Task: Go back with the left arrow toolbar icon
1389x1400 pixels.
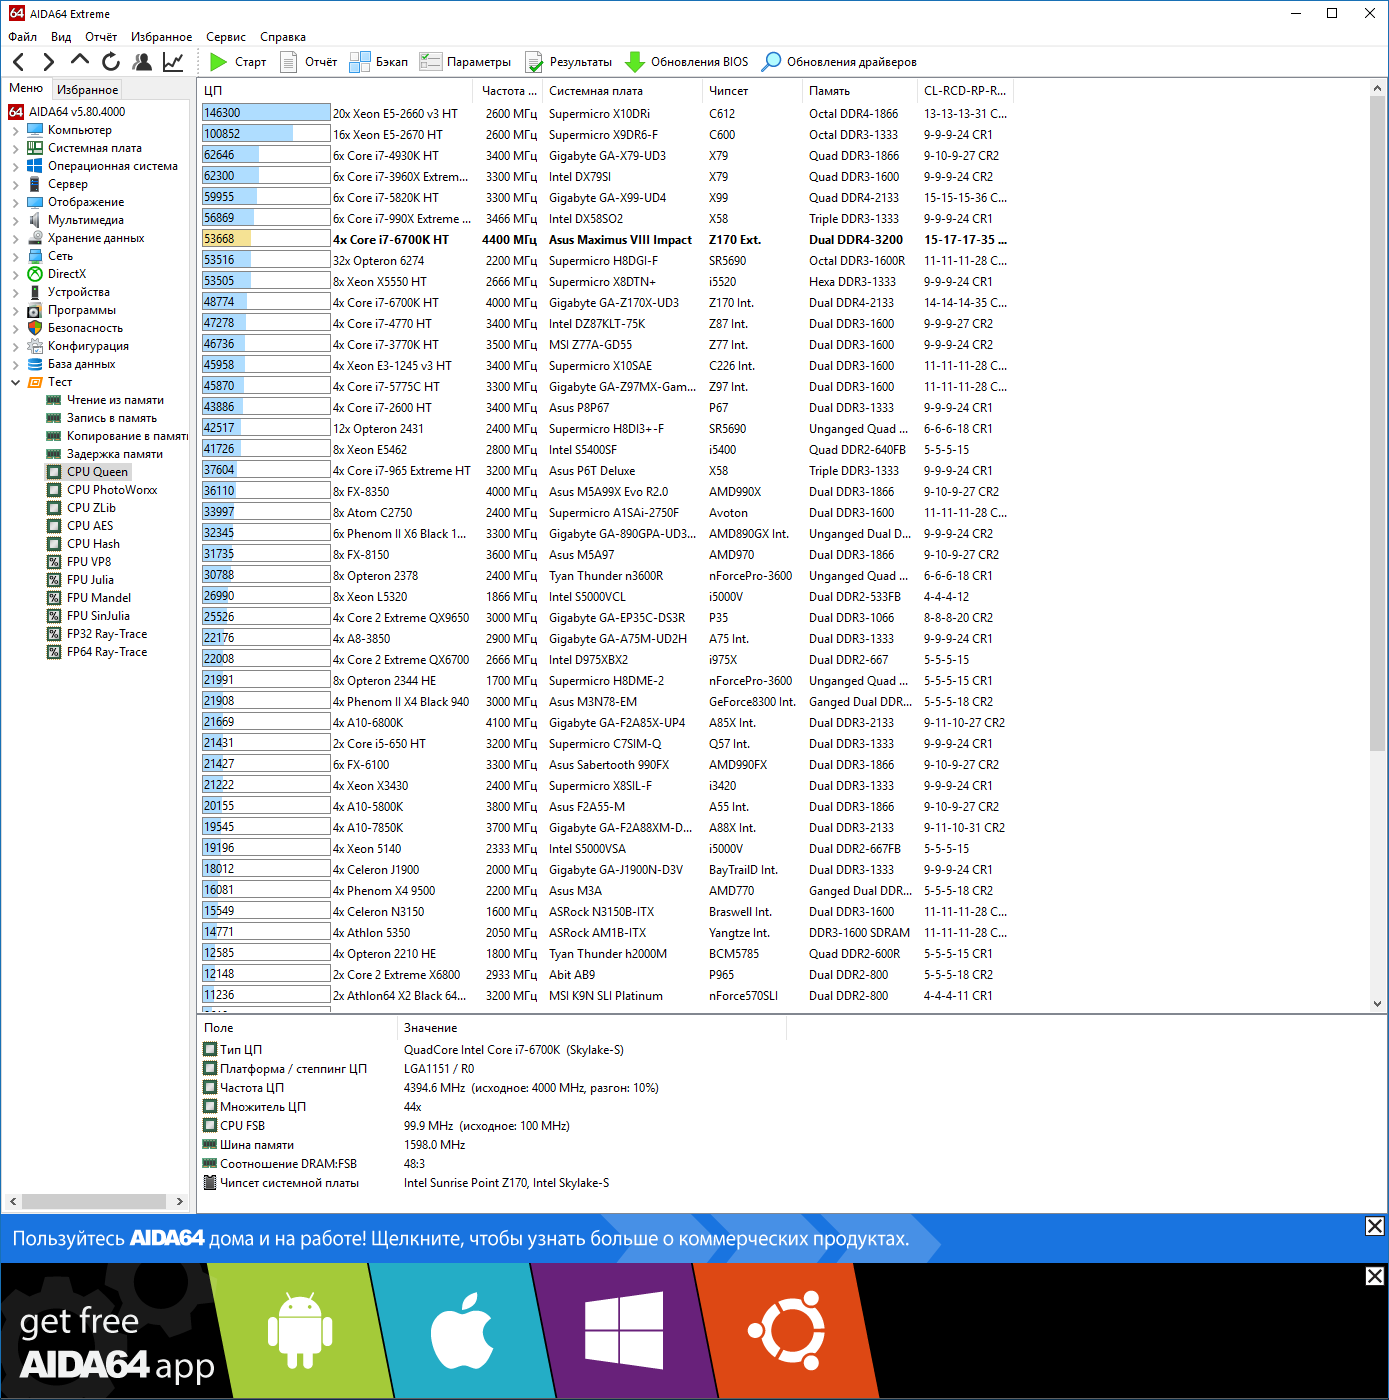Action: click(18, 62)
